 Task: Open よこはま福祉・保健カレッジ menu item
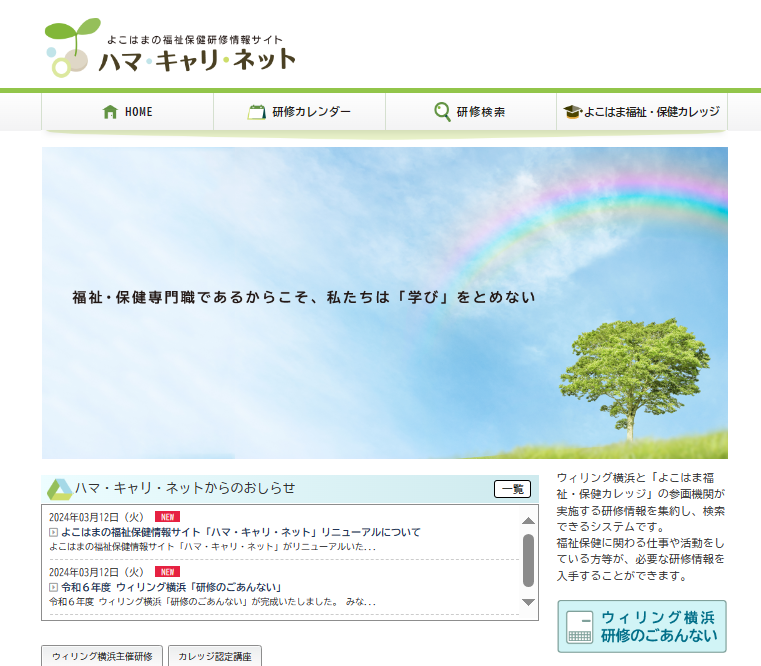point(642,112)
